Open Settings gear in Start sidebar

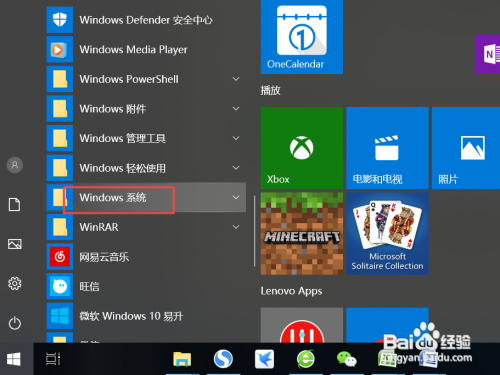[15, 284]
